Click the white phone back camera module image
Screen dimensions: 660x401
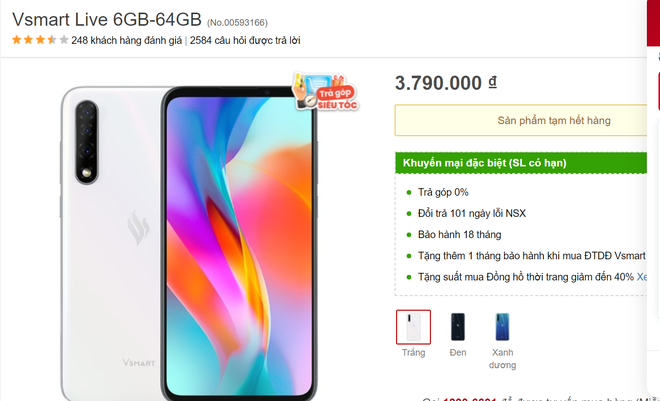click(x=87, y=142)
